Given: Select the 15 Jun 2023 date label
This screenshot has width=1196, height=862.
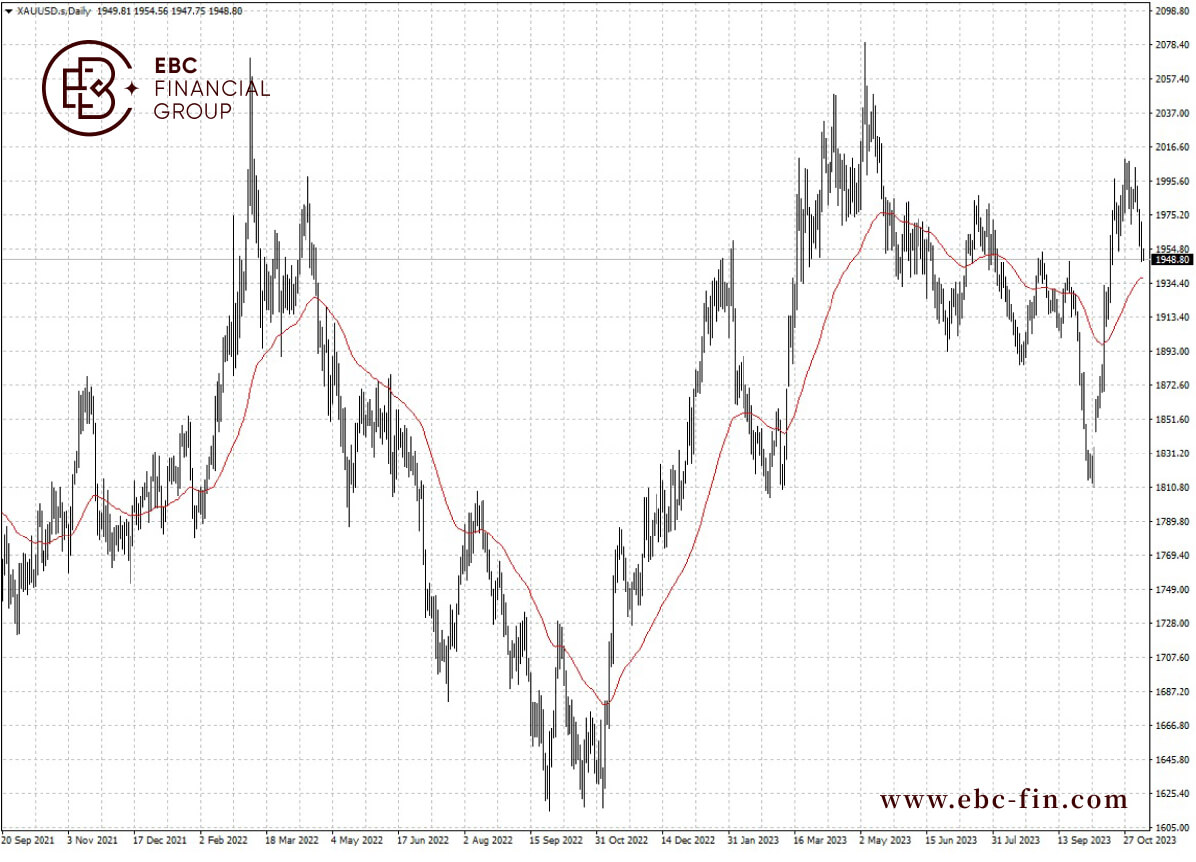Looking at the screenshot, I should (x=950, y=841).
